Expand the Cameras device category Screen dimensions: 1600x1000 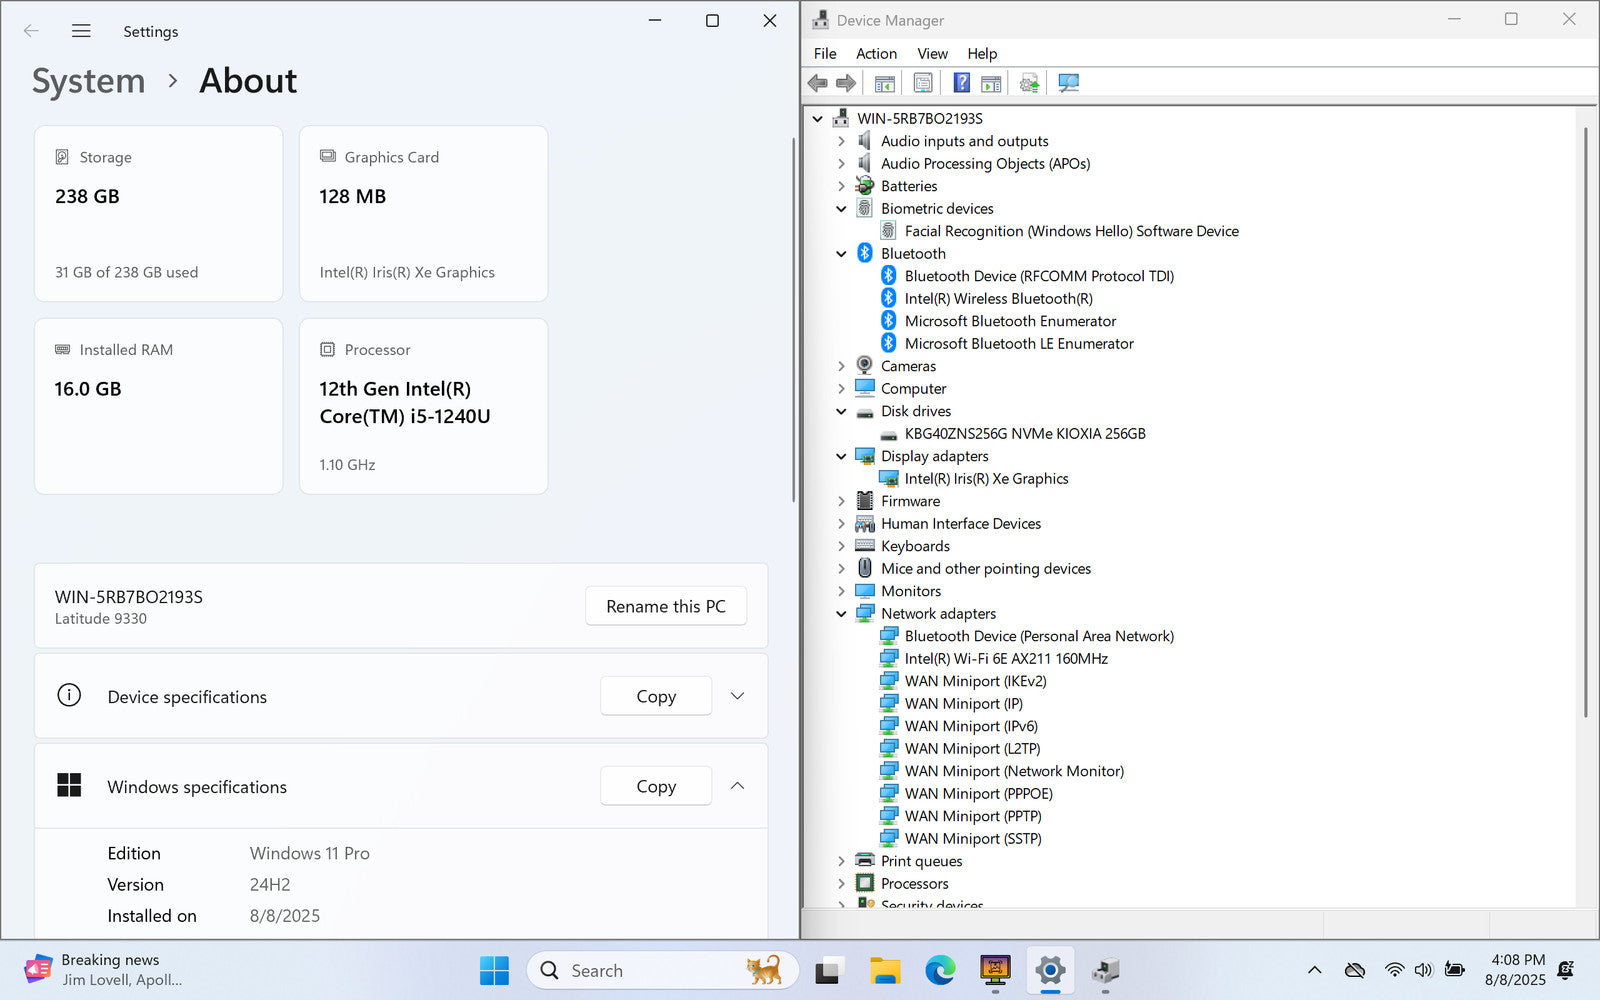841,366
